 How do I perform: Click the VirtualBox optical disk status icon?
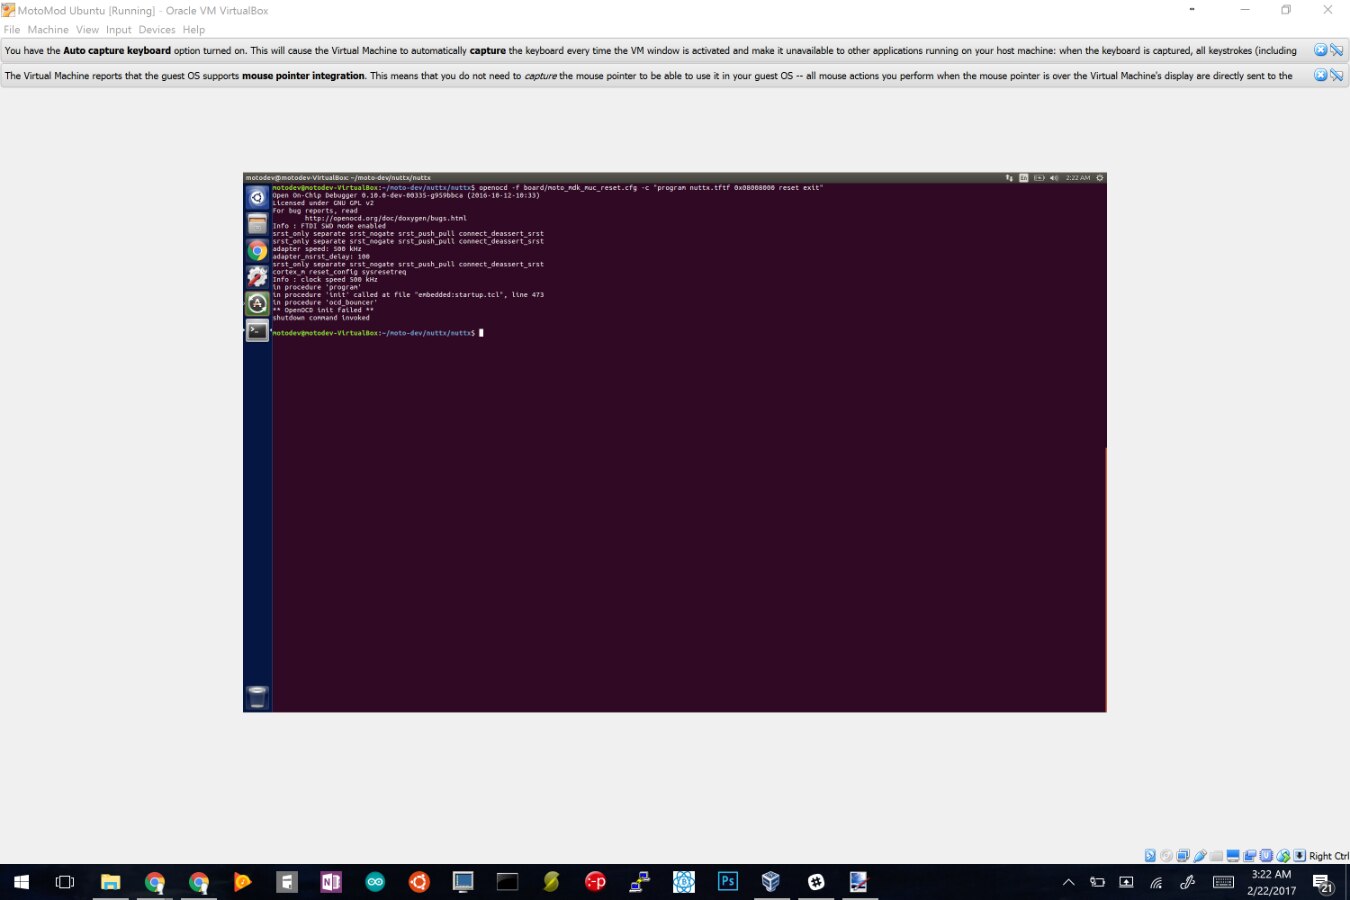(x=1166, y=856)
